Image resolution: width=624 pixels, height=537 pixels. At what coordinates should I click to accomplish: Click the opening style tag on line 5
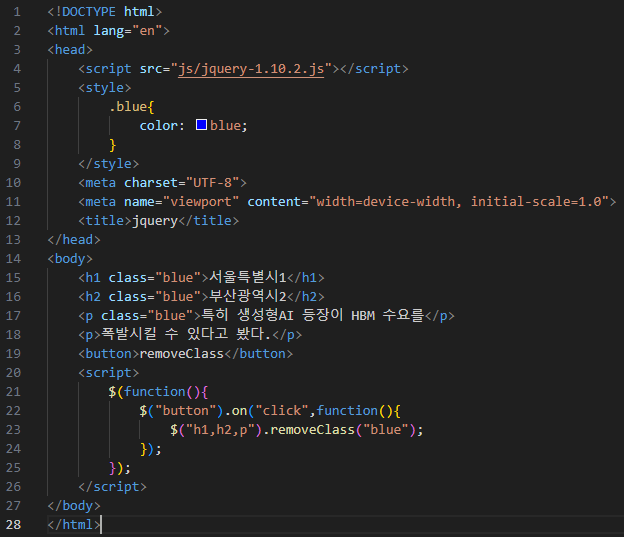105,88
